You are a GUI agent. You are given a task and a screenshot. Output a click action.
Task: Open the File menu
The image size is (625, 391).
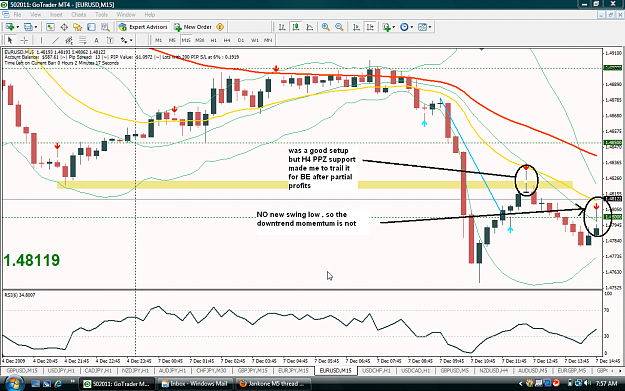click(x=18, y=14)
